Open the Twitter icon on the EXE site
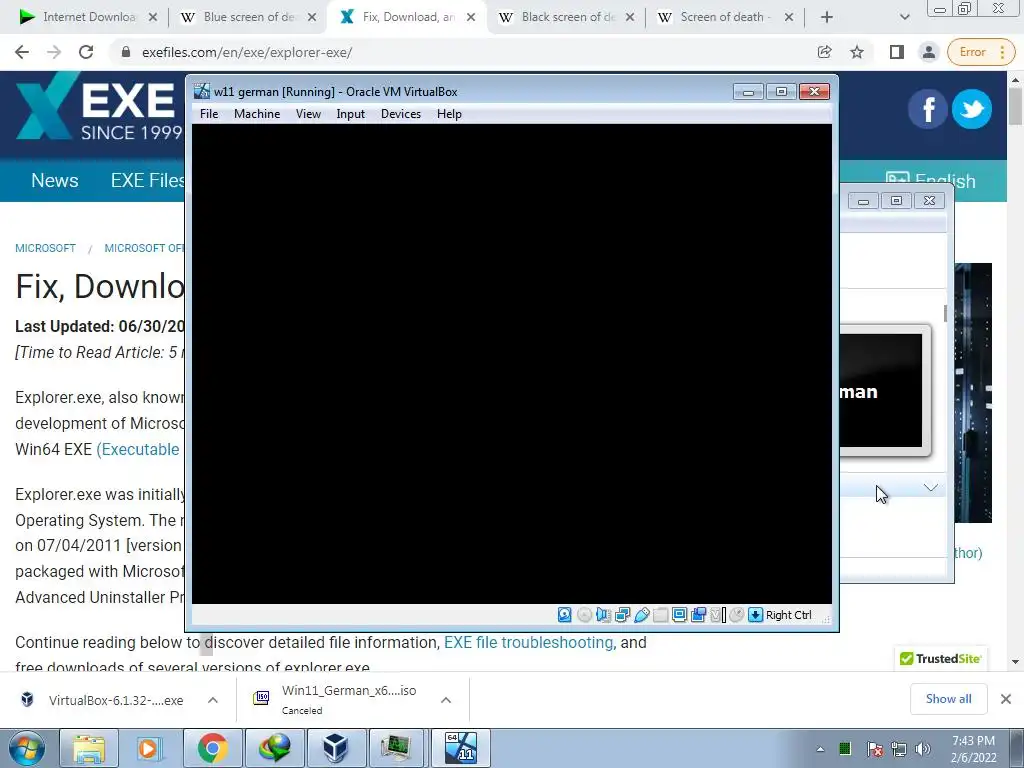This screenshot has height=768, width=1024. pyautogui.click(x=972, y=109)
